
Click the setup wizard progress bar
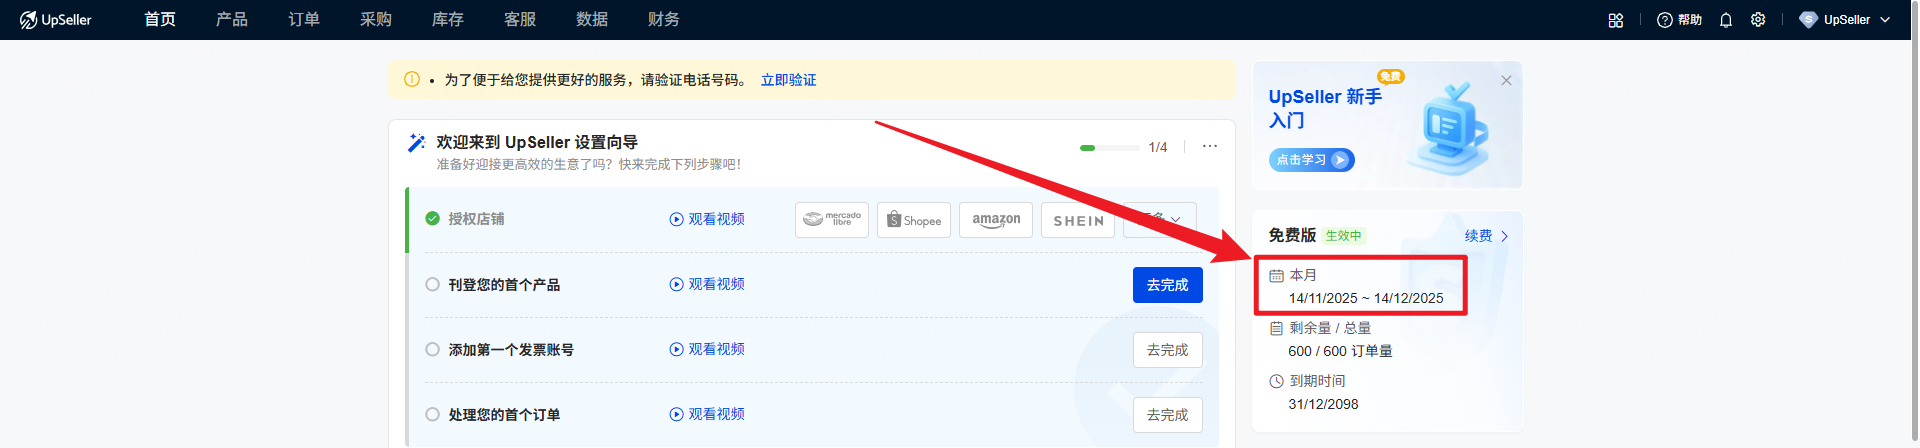1109,148
